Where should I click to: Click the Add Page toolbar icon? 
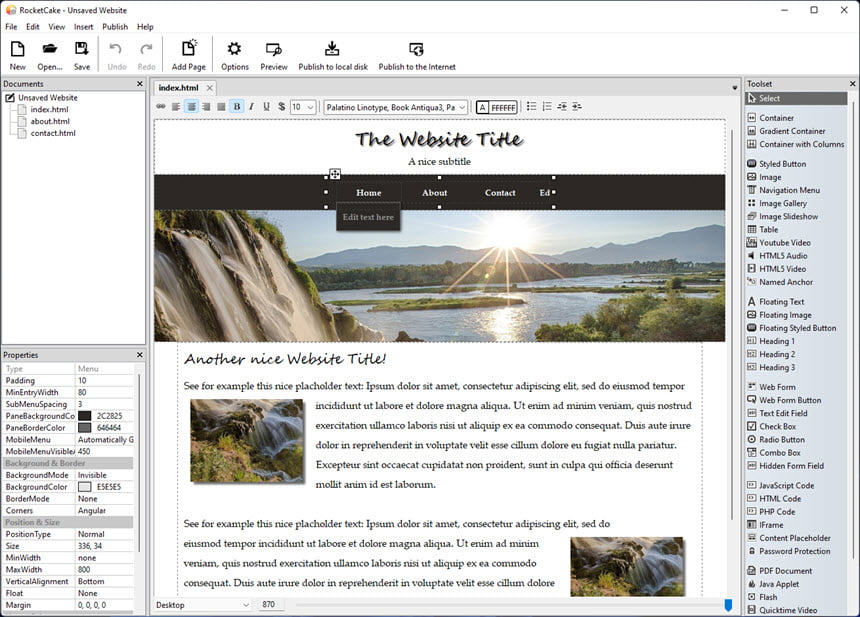(x=189, y=55)
